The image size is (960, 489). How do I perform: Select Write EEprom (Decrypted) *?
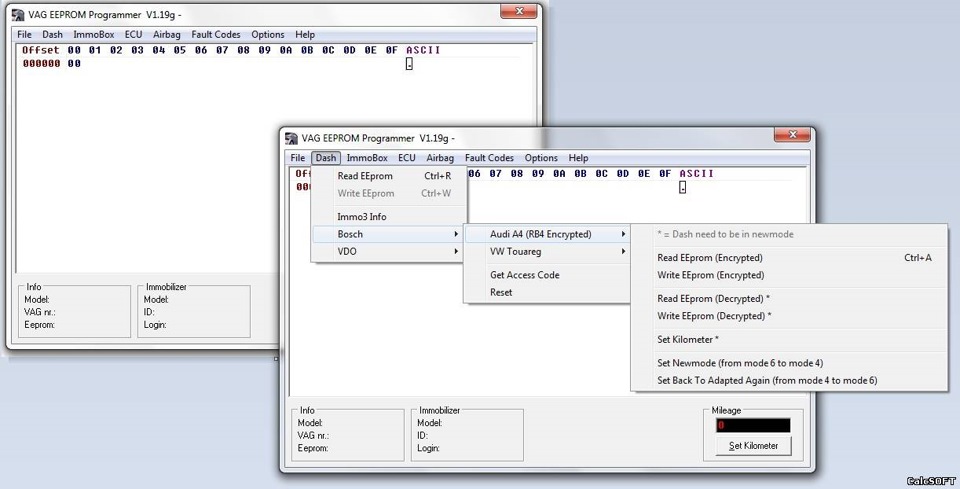[x=790, y=316]
